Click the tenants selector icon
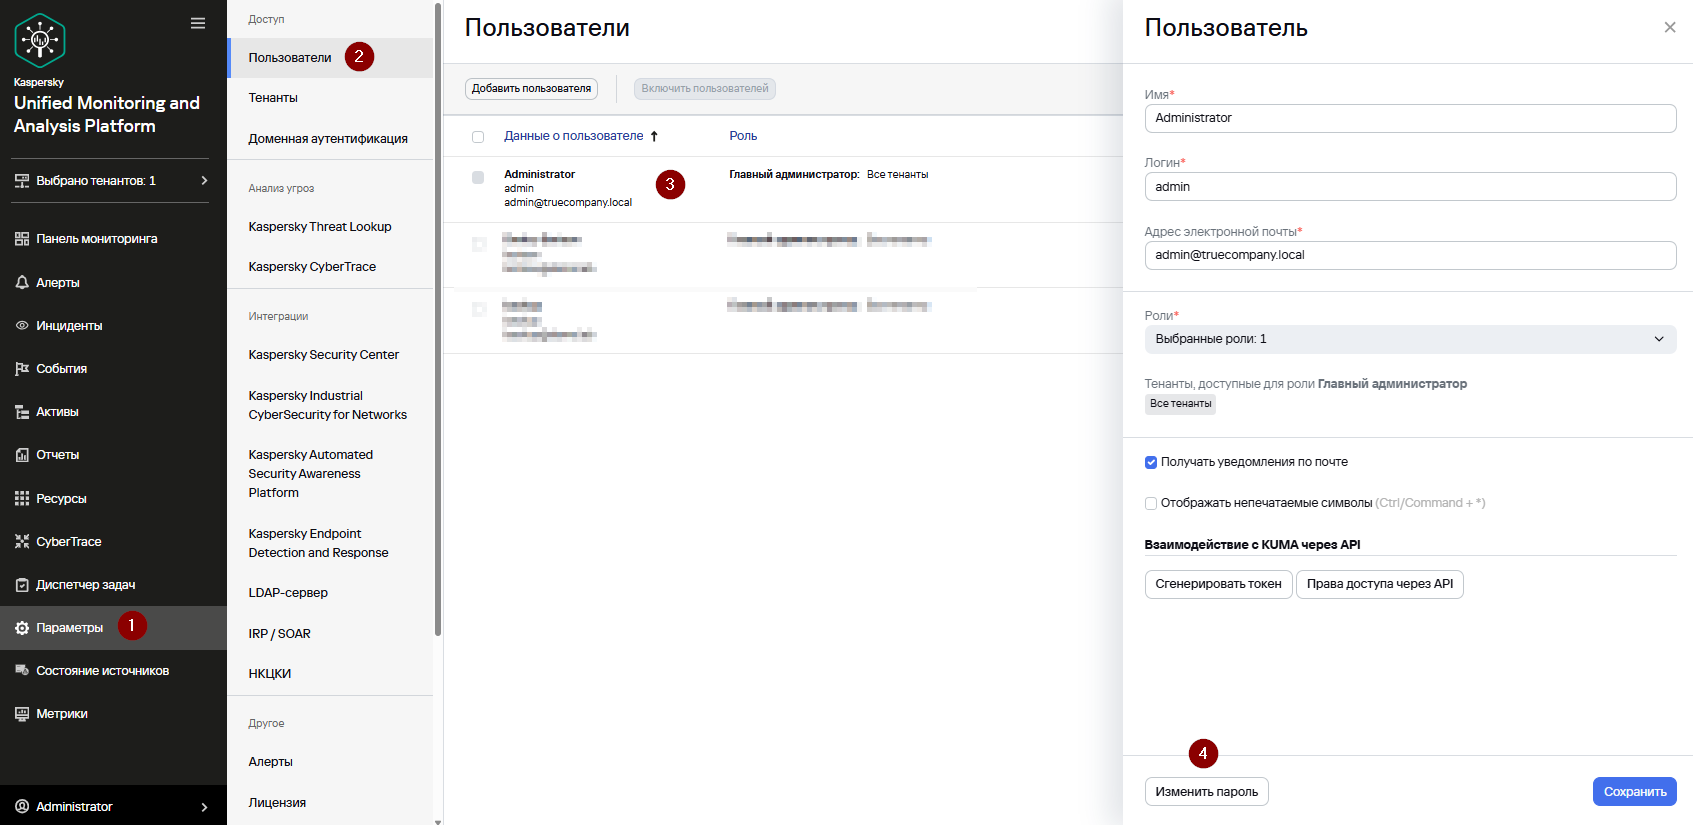1693x825 pixels. click(22, 181)
